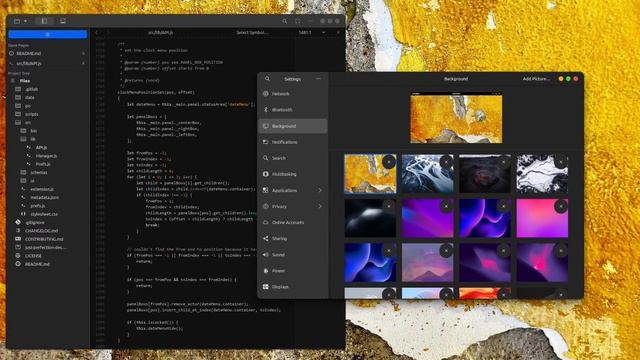The width and height of the screenshot is (640, 360).
Task: Remove the dark red volcanic wallpaper
Action: point(504,162)
